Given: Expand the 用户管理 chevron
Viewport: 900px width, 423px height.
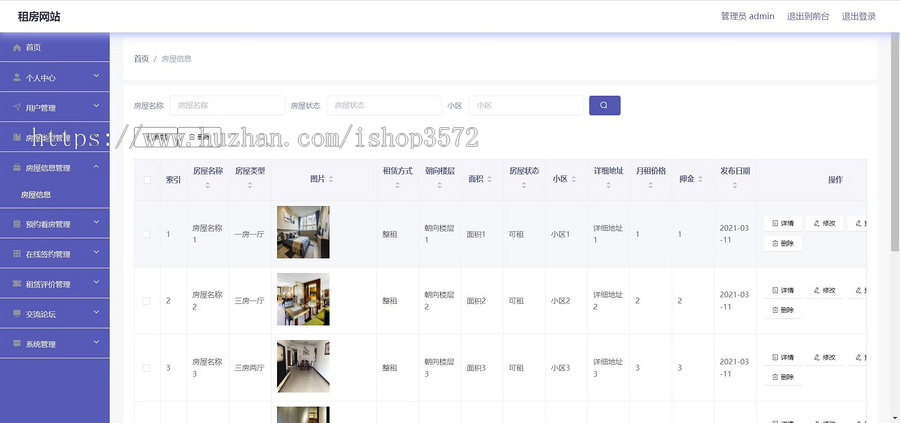Looking at the screenshot, I should (96, 106).
